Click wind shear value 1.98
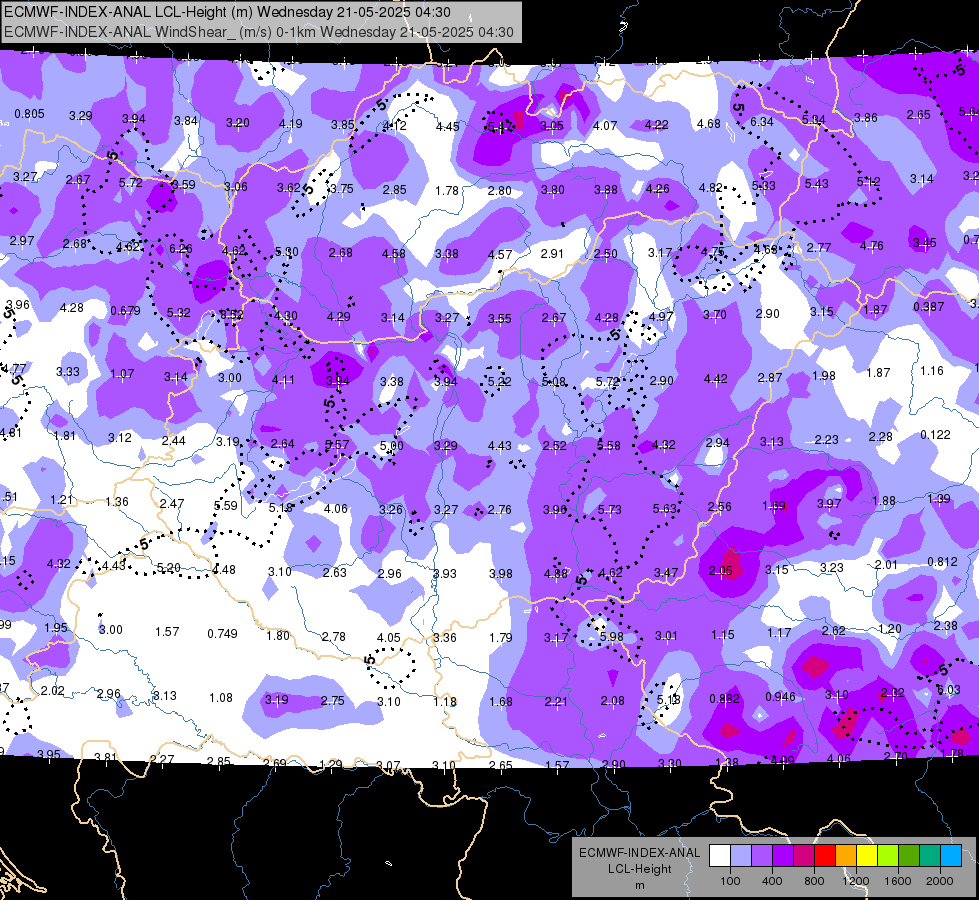The width and height of the screenshot is (979, 900). 824,375
